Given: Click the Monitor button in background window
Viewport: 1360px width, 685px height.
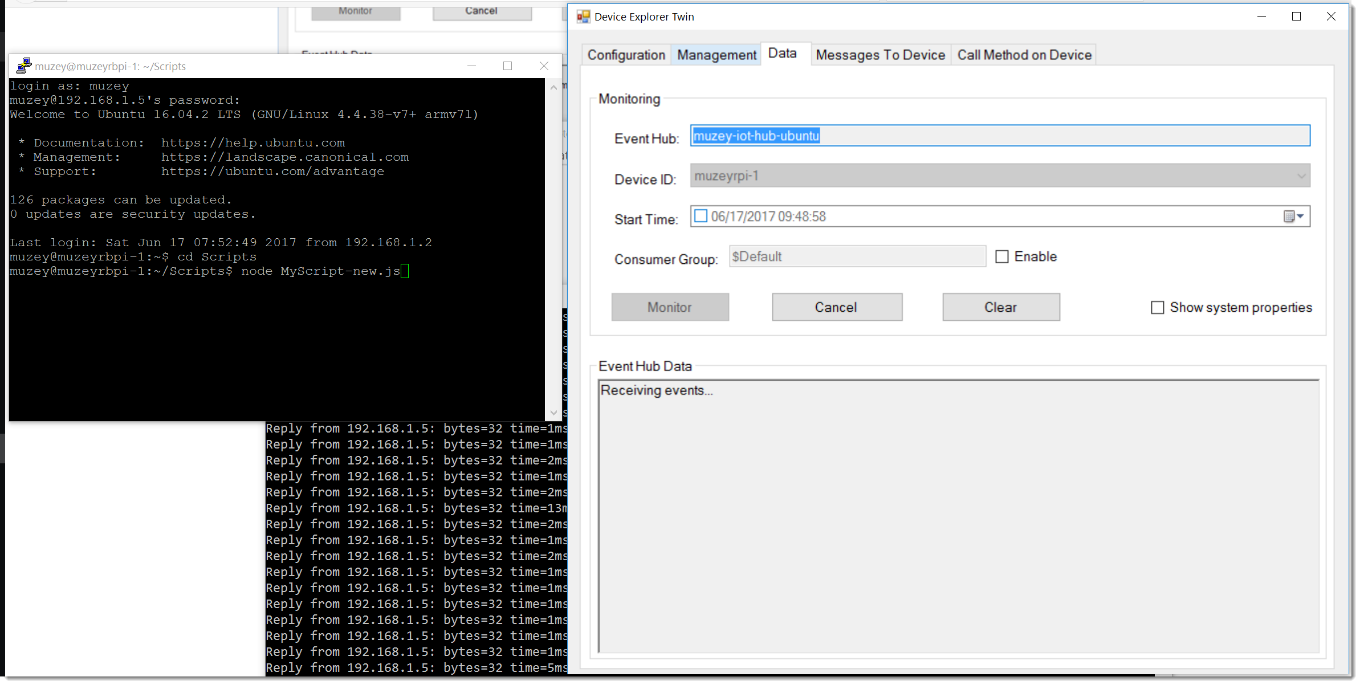Looking at the screenshot, I should click(355, 11).
